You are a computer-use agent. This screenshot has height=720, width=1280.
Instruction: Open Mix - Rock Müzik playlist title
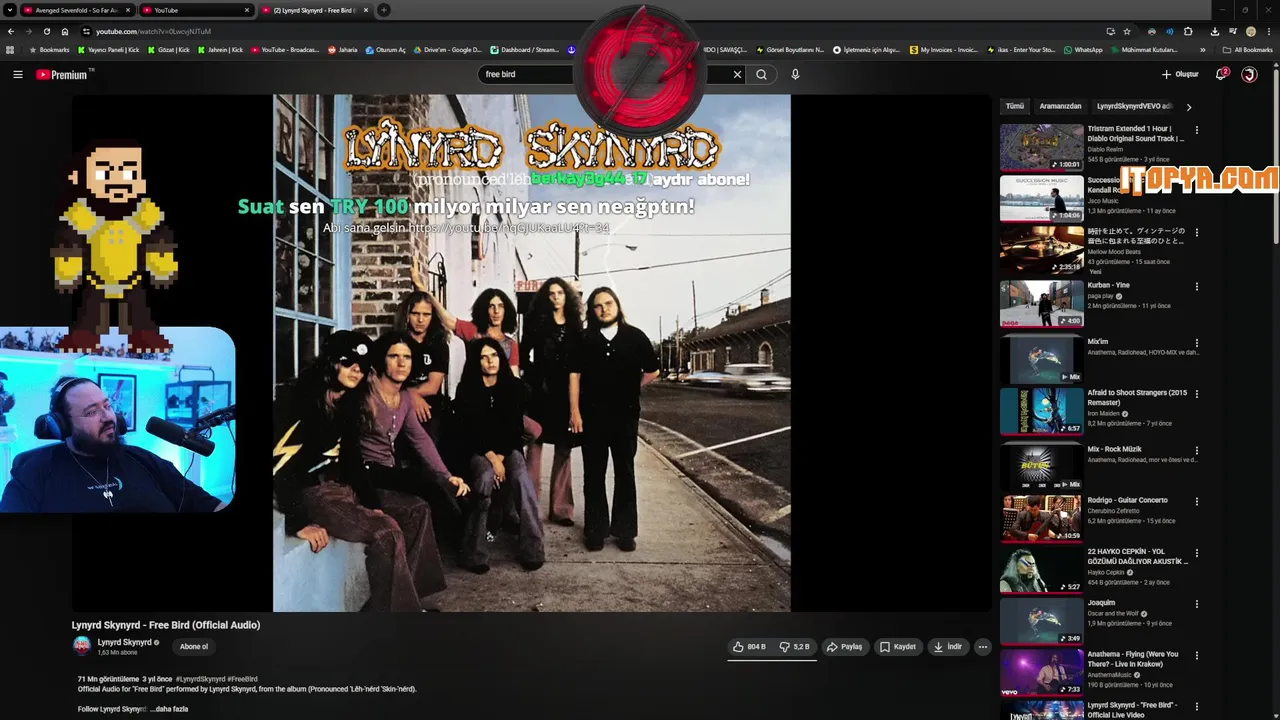pyautogui.click(x=1114, y=449)
